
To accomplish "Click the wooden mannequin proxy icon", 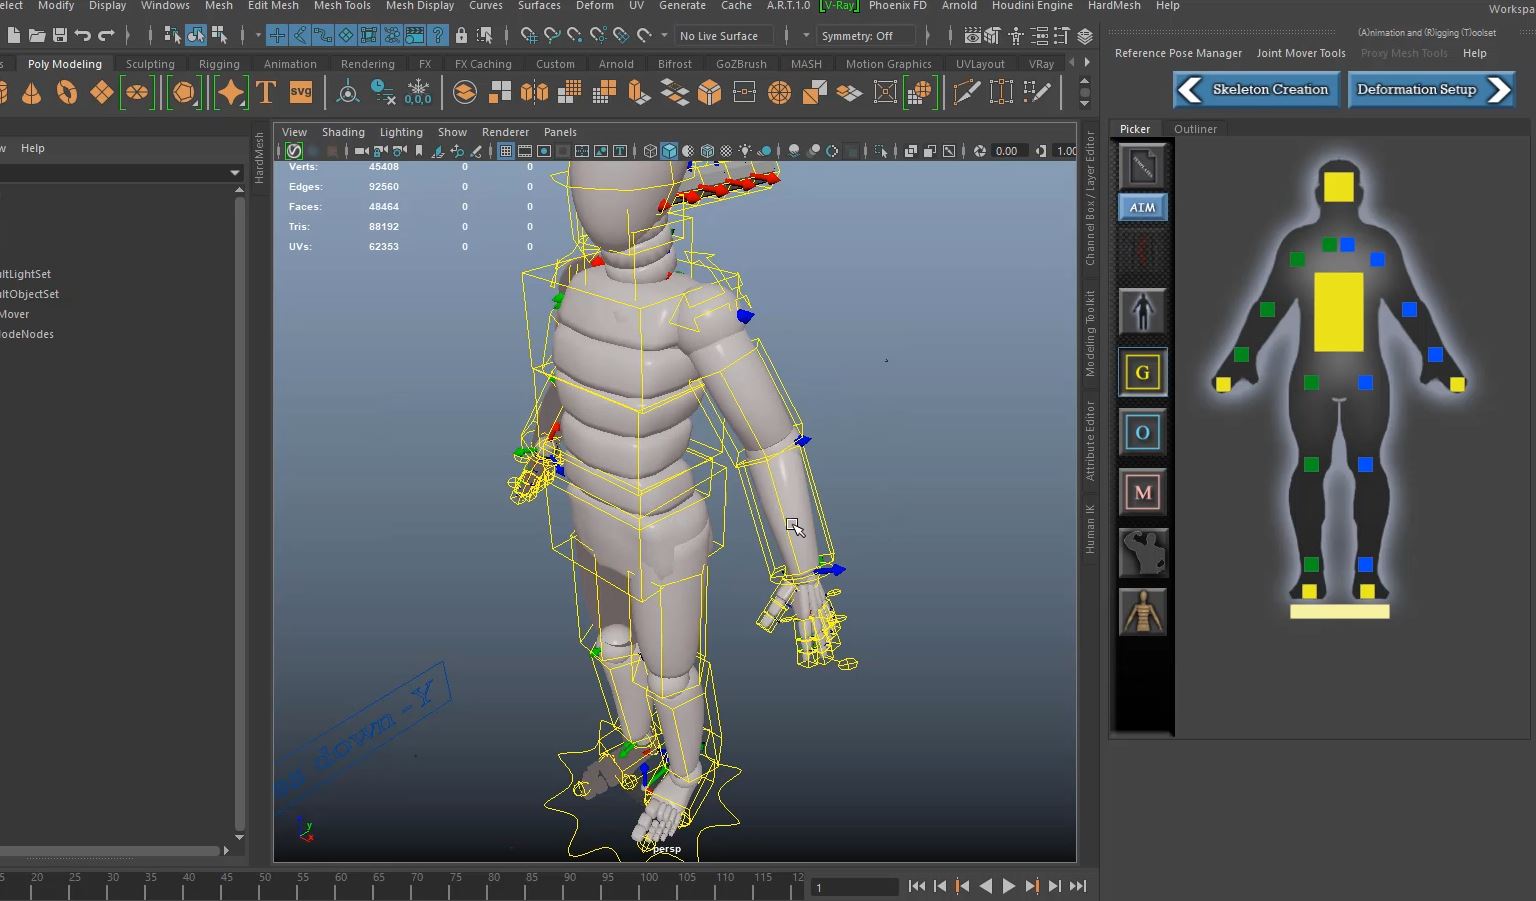I will click(x=1142, y=612).
